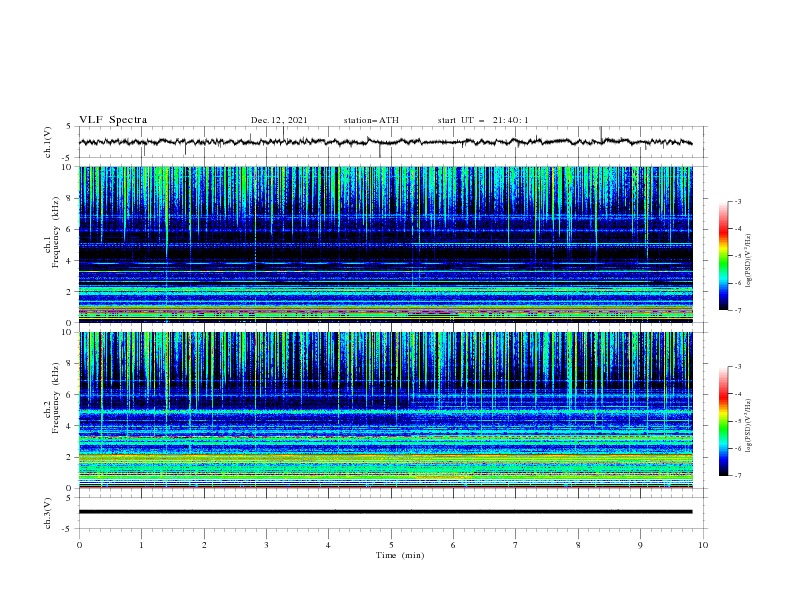Image resolution: width=792 pixels, height=612 pixels.
Task: Click the "9" tick on the time axis
Action: pyautogui.click(x=640, y=545)
